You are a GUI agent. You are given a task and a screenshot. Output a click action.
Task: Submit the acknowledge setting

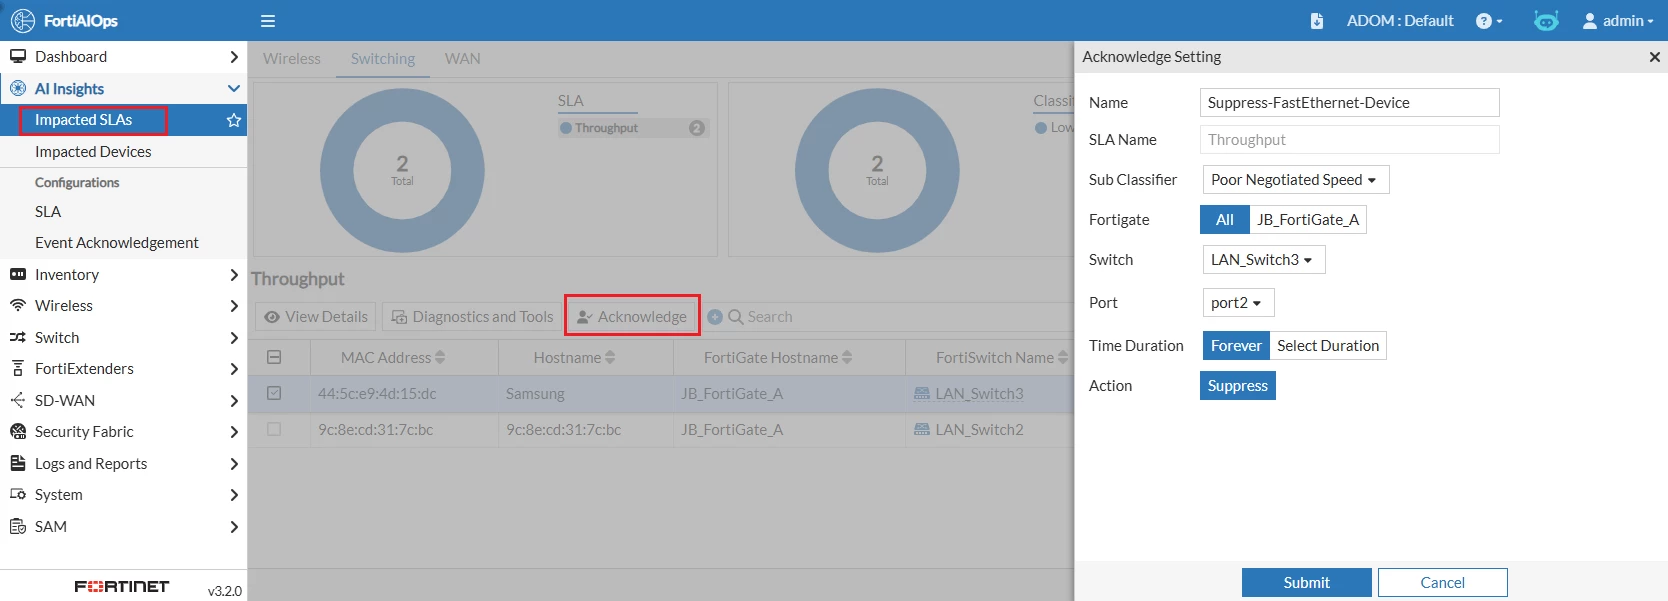1306,583
